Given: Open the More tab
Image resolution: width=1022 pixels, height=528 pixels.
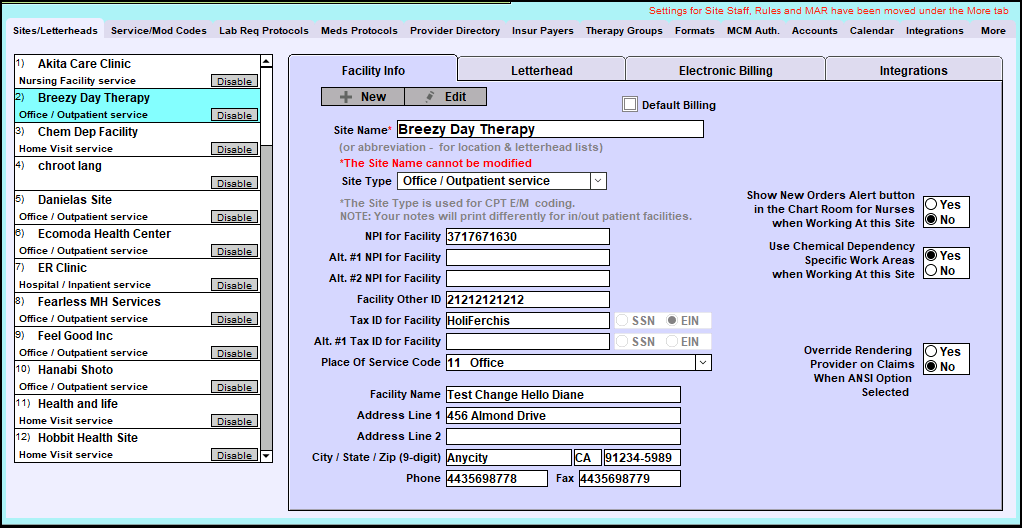Looking at the screenshot, I should [x=993, y=31].
